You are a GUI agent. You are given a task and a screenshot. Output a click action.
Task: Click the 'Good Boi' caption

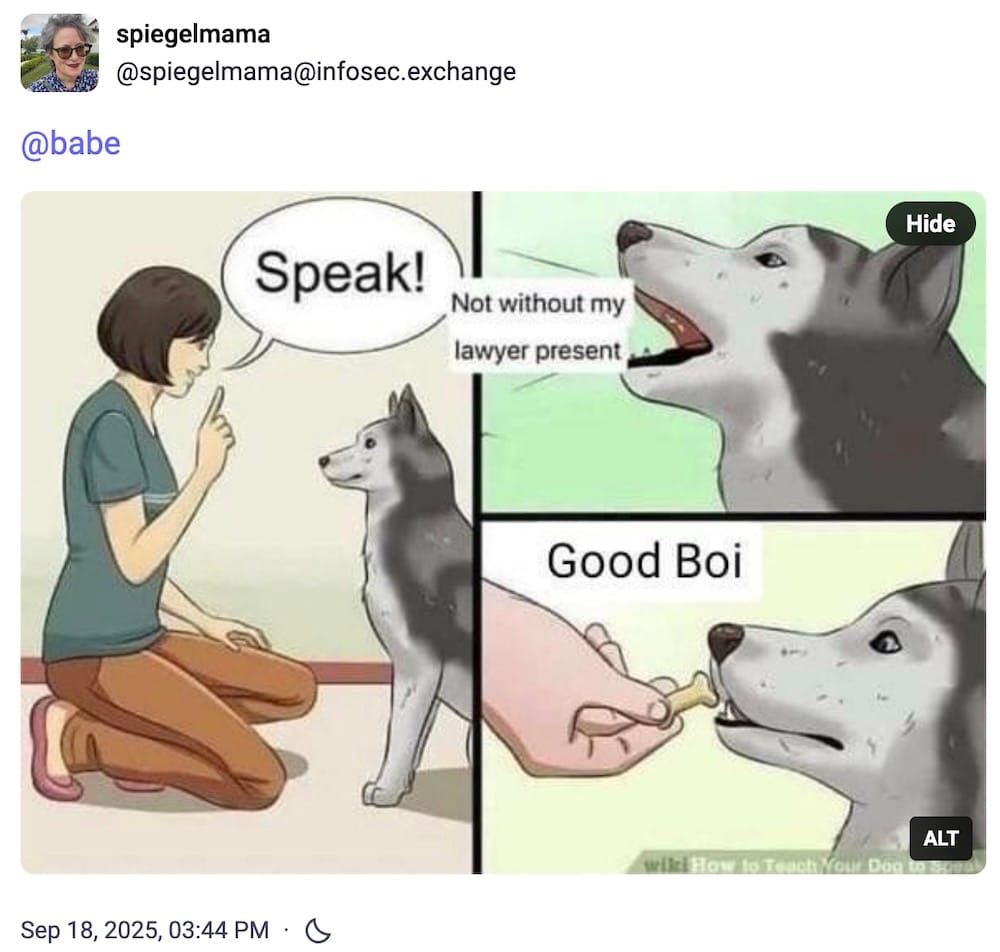[644, 561]
